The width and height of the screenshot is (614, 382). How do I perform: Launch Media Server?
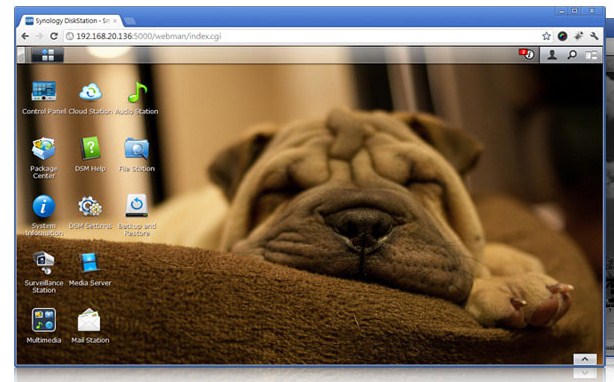click(90, 262)
